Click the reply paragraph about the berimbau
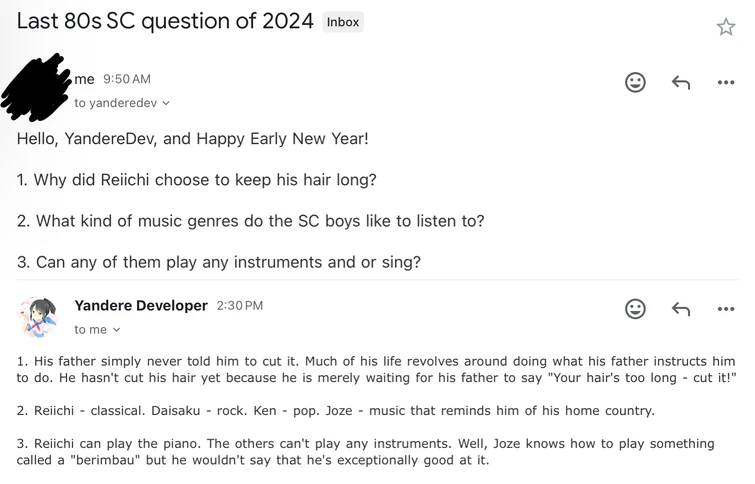Viewport: 755px width, 484px height. (x=365, y=452)
